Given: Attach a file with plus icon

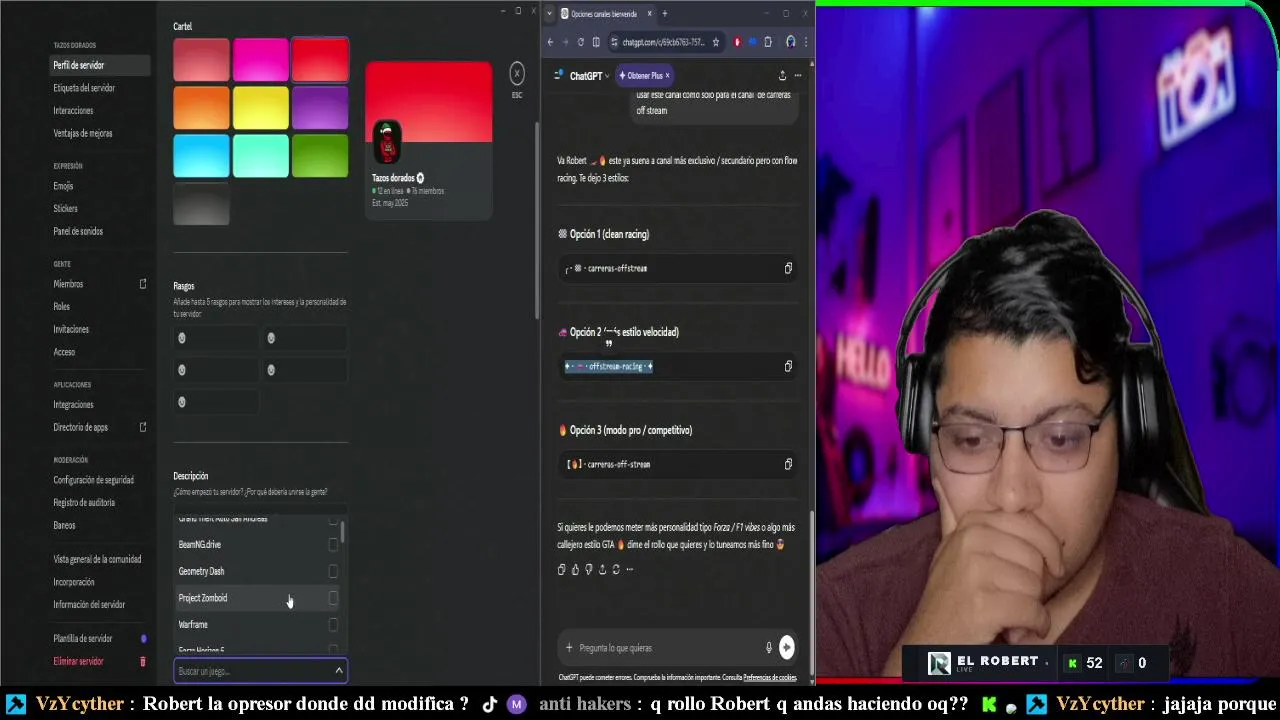Looking at the screenshot, I should pos(569,648).
